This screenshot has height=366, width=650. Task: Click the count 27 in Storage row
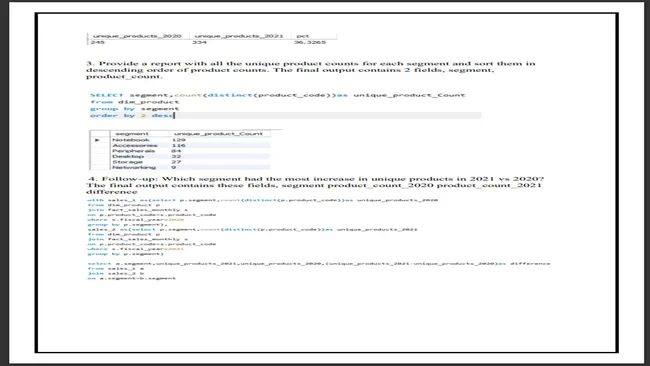pos(176,162)
